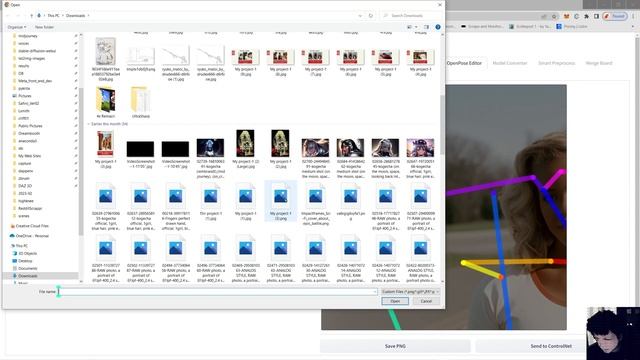Click the Downloads breadcrumb in the address bar
Screen dimensions: 640x360
(x=76, y=16)
